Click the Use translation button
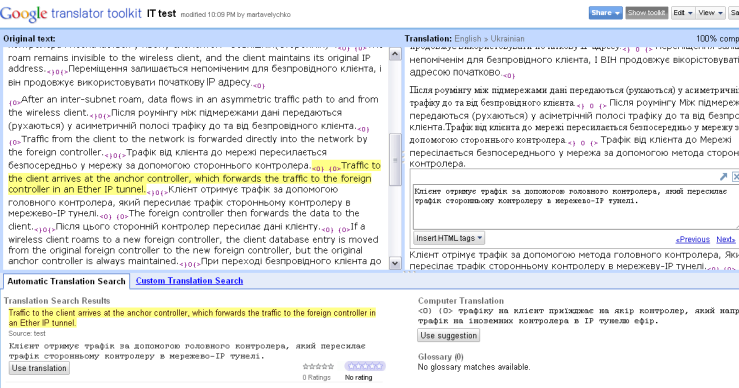The width and height of the screenshot is (739, 388). tap(39, 368)
